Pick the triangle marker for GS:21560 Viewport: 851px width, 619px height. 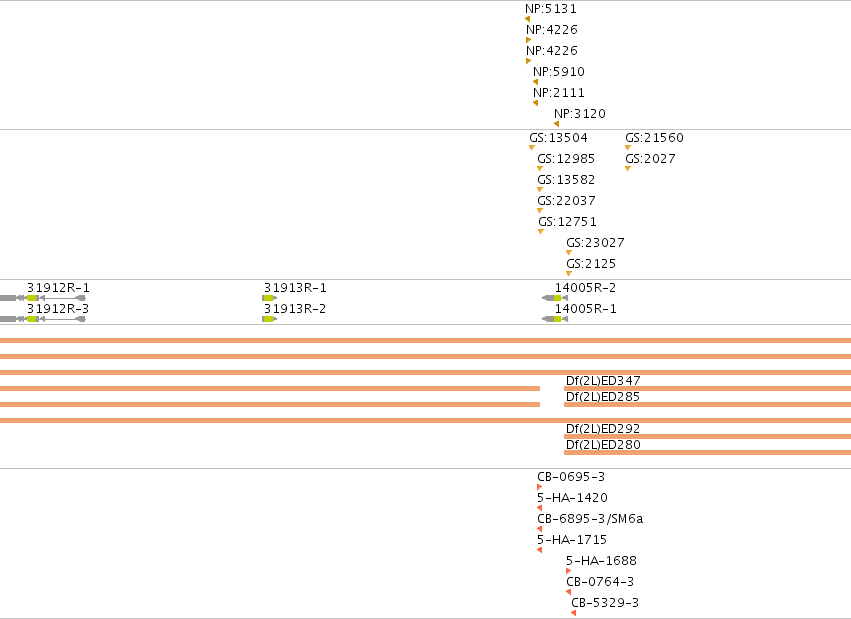tap(628, 148)
